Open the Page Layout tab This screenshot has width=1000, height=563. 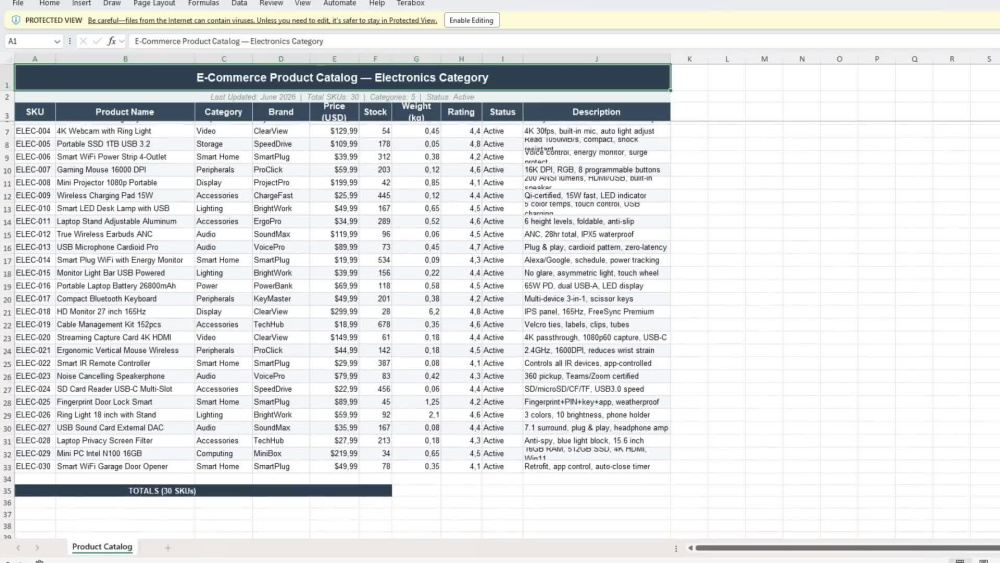[154, 3]
